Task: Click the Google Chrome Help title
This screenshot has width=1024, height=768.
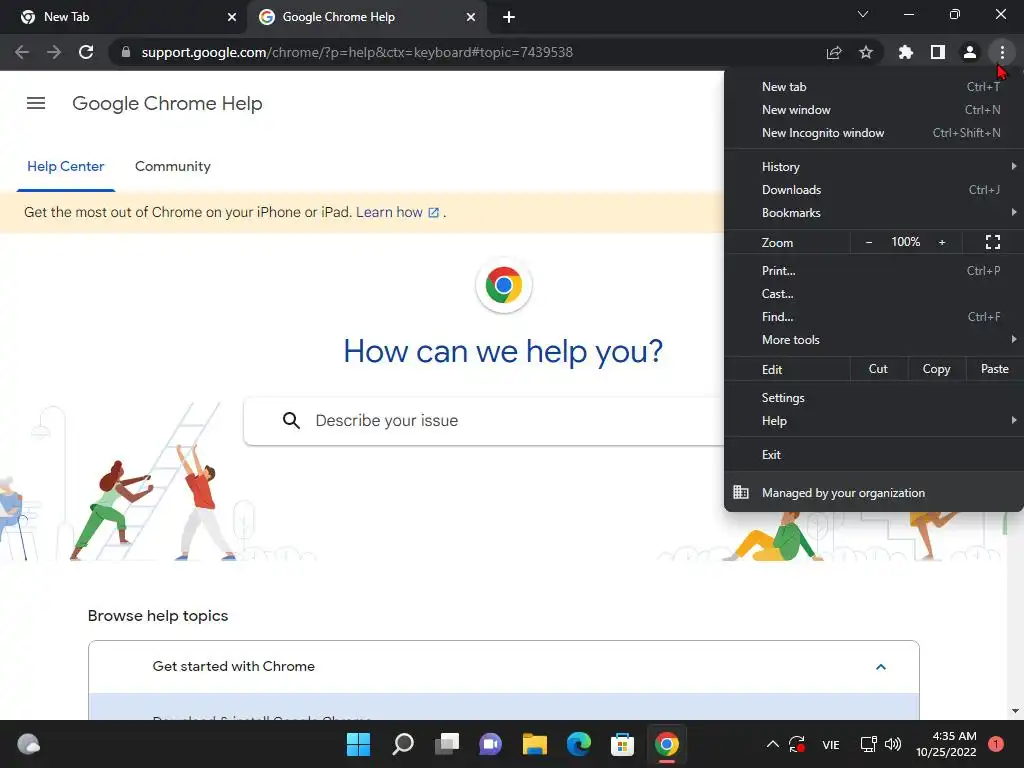Action: pos(167,103)
